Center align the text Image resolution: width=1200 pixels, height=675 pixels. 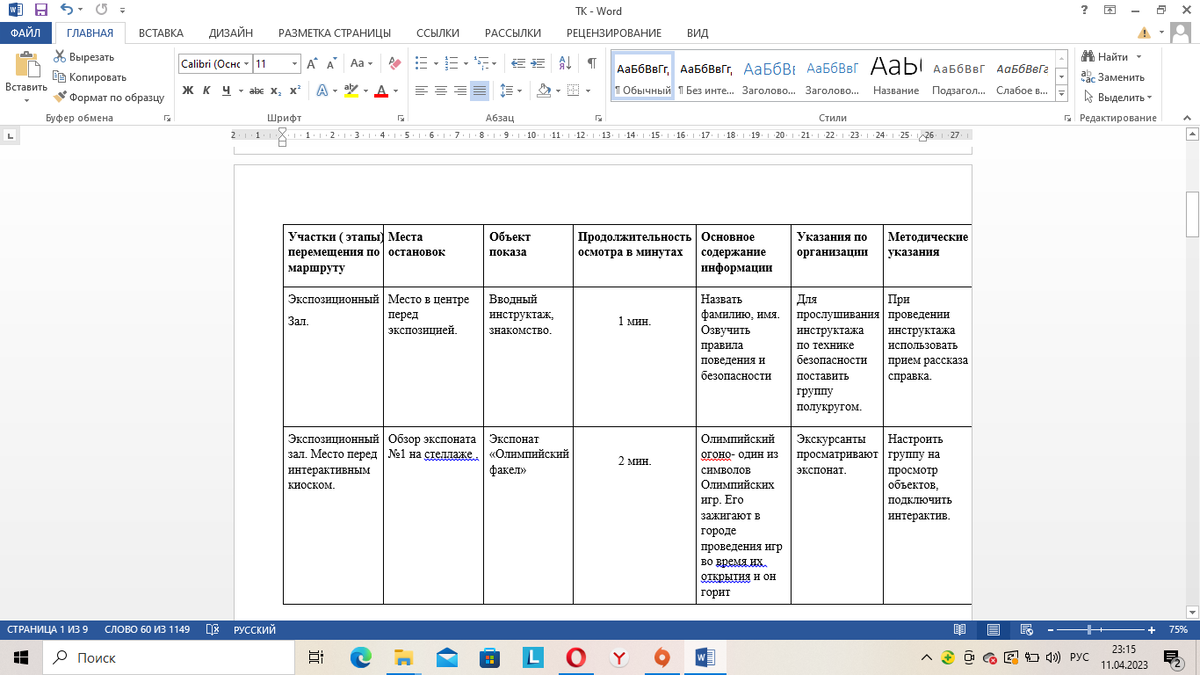coord(441,90)
